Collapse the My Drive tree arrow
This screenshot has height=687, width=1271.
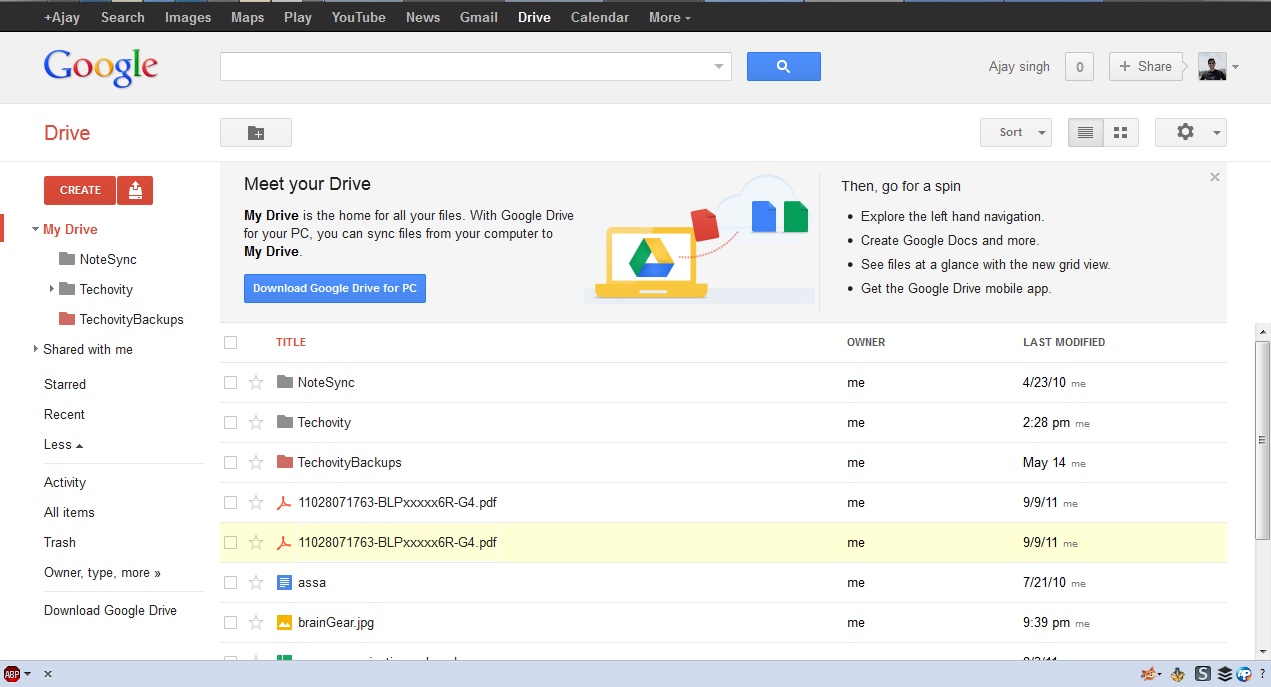pyautogui.click(x=35, y=229)
